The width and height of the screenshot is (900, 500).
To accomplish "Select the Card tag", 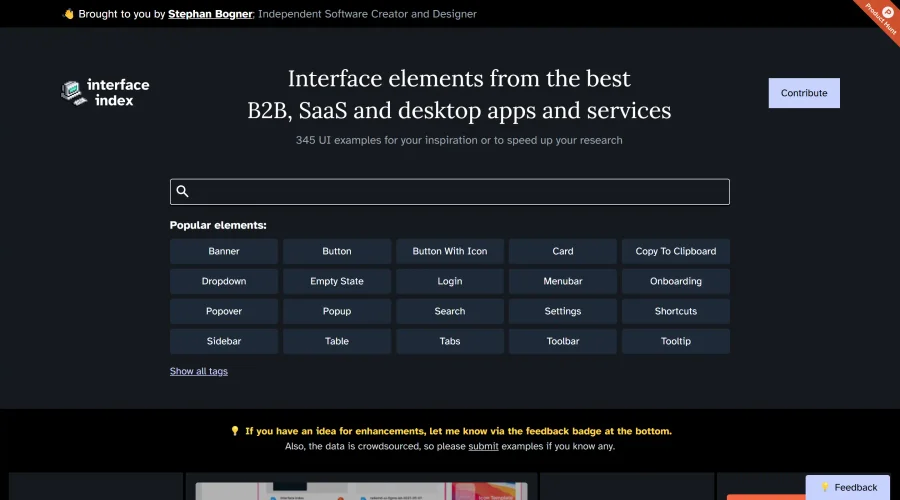I will point(562,251).
